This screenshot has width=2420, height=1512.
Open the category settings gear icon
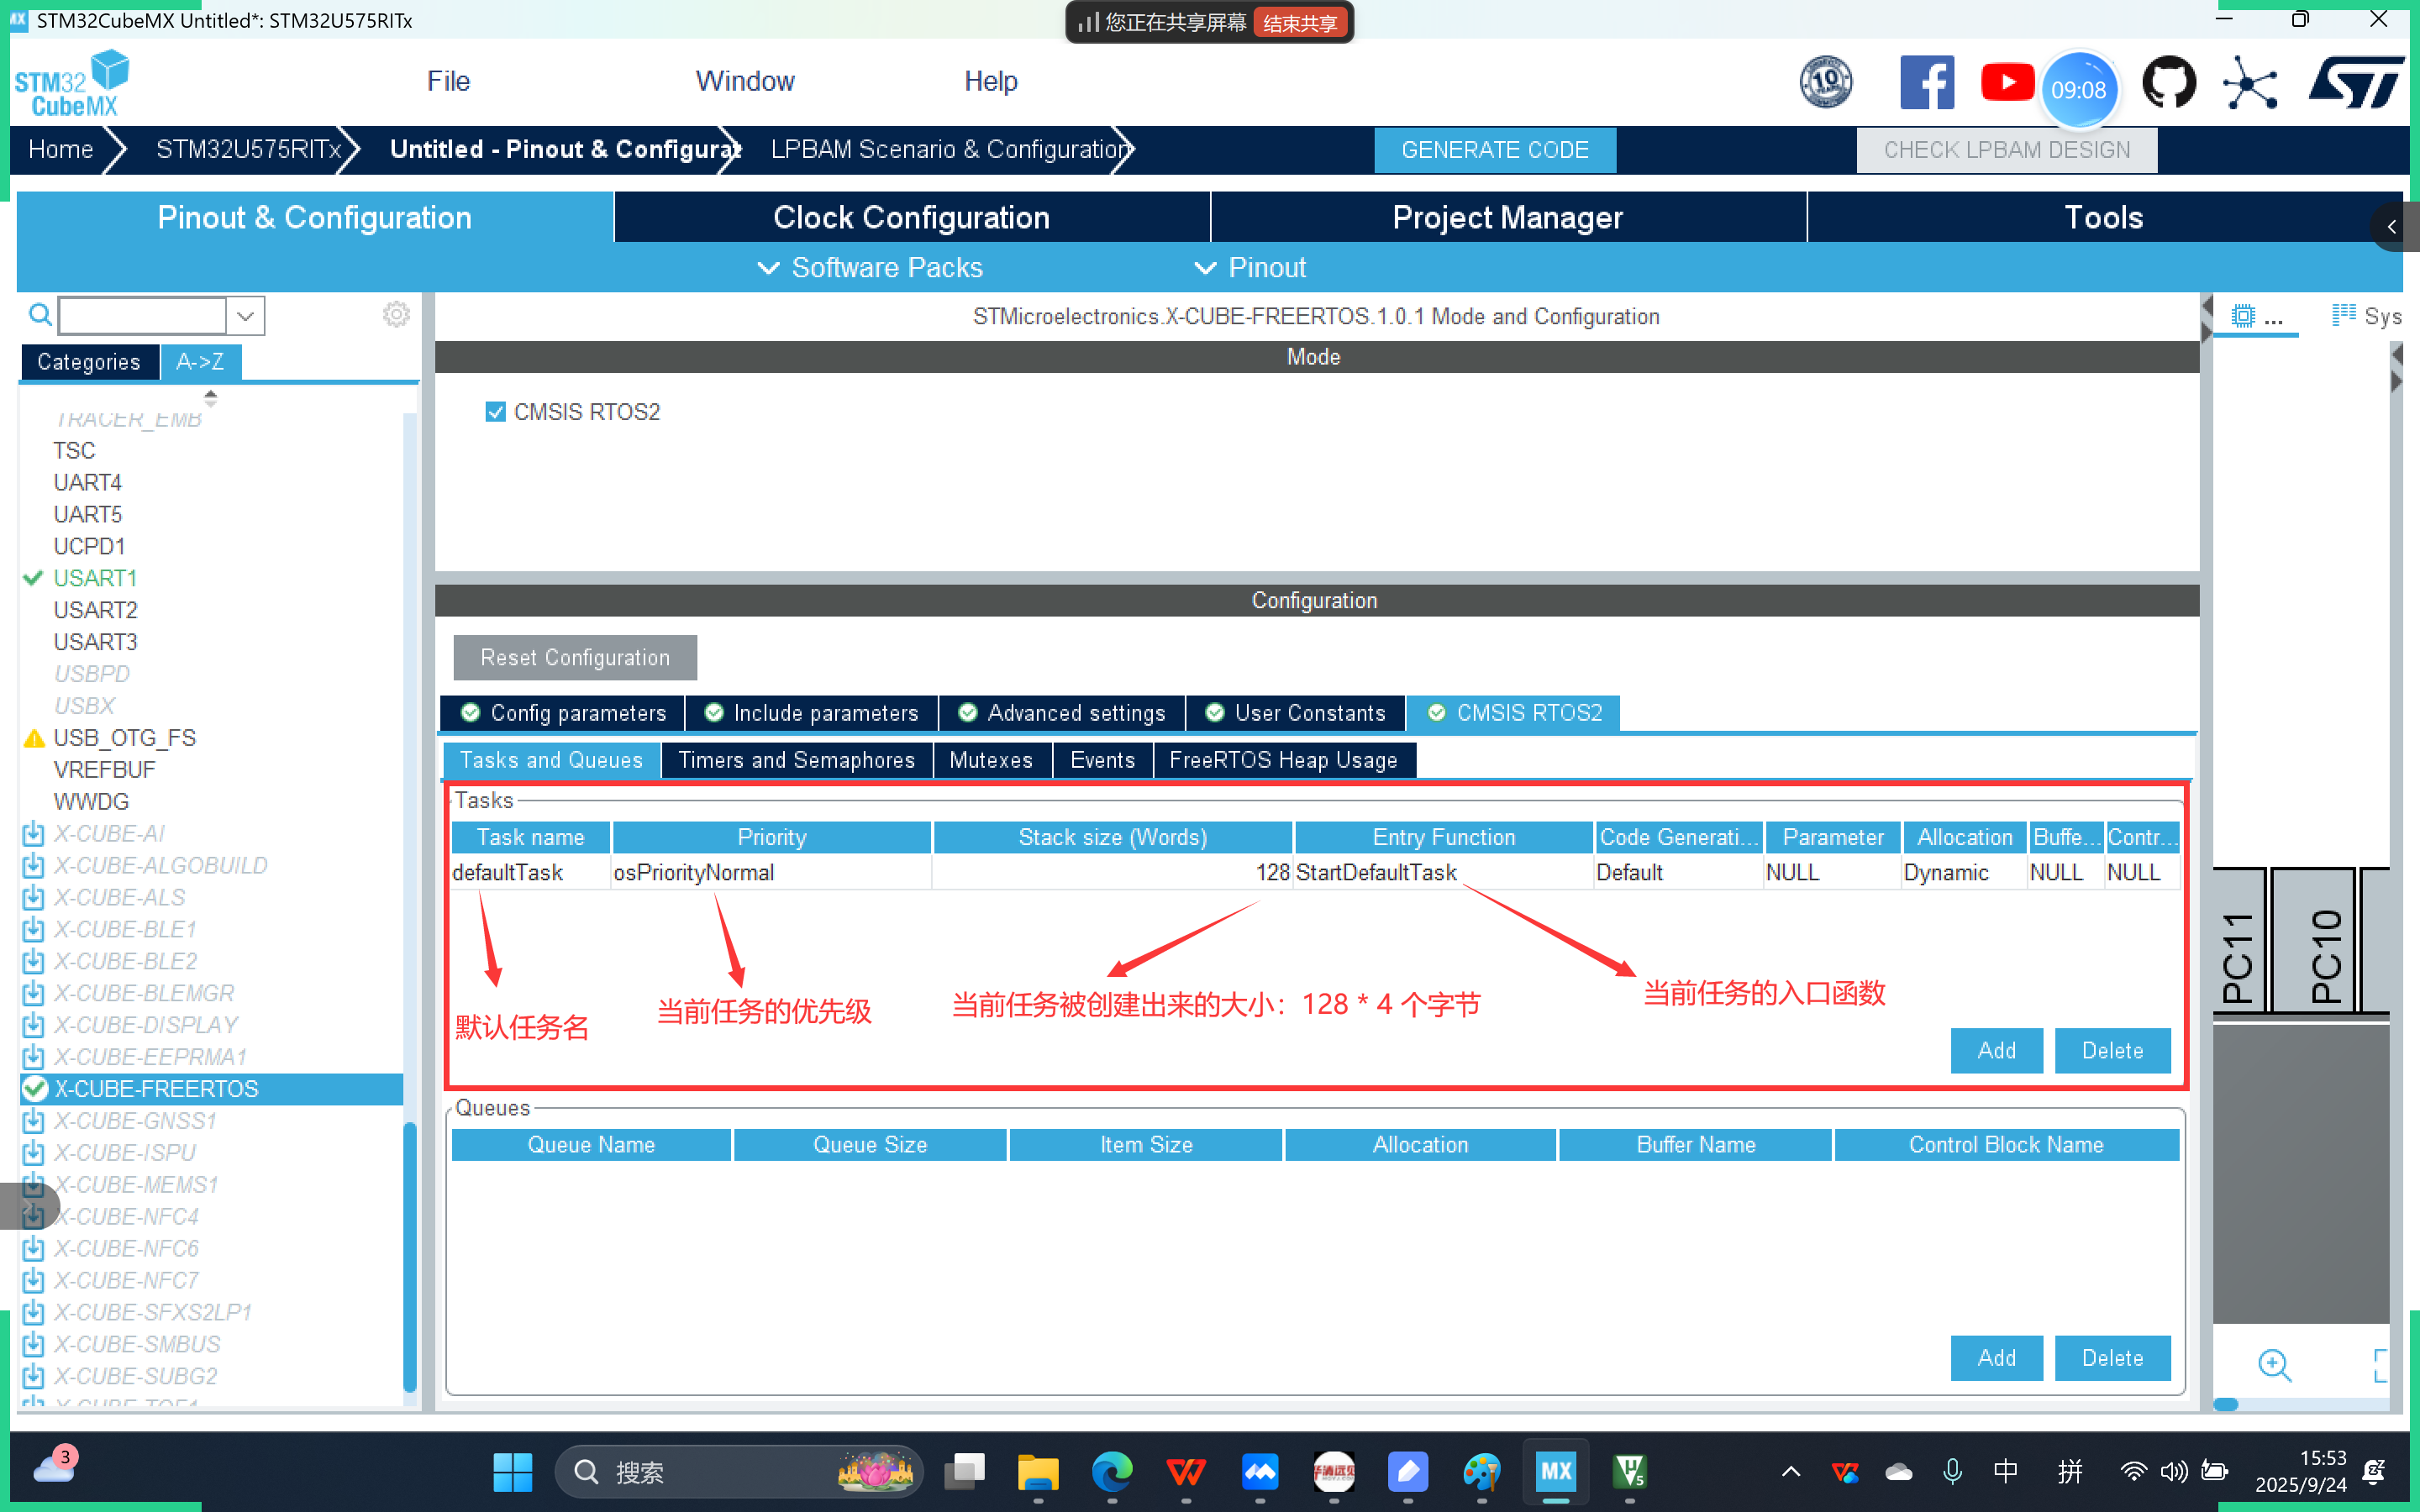pyautogui.click(x=396, y=315)
